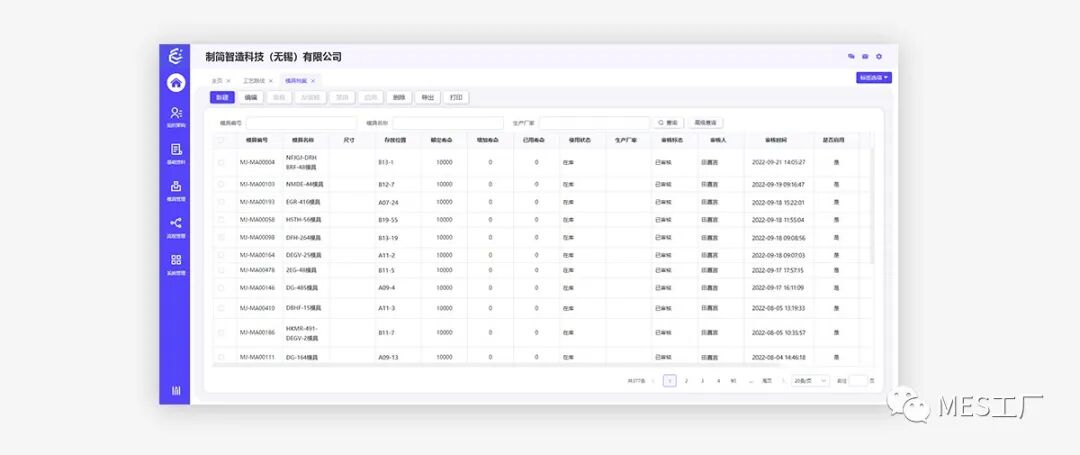
Task: Open the chat messages icon in the header
Action: (x=851, y=56)
